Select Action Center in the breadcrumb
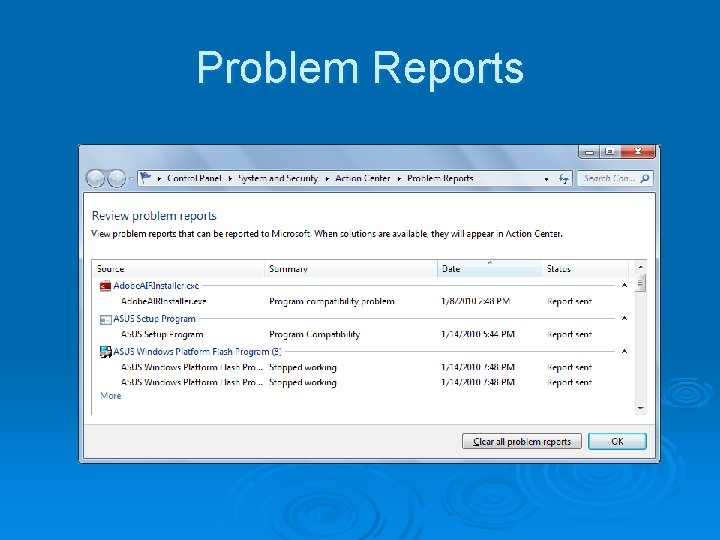The image size is (720, 540). [363, 178]
